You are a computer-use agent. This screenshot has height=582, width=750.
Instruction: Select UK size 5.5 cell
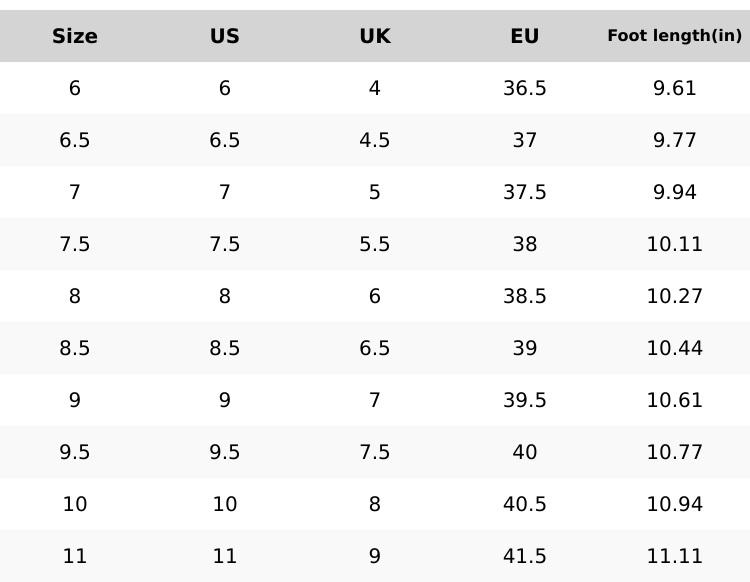[x=375, y=244]
